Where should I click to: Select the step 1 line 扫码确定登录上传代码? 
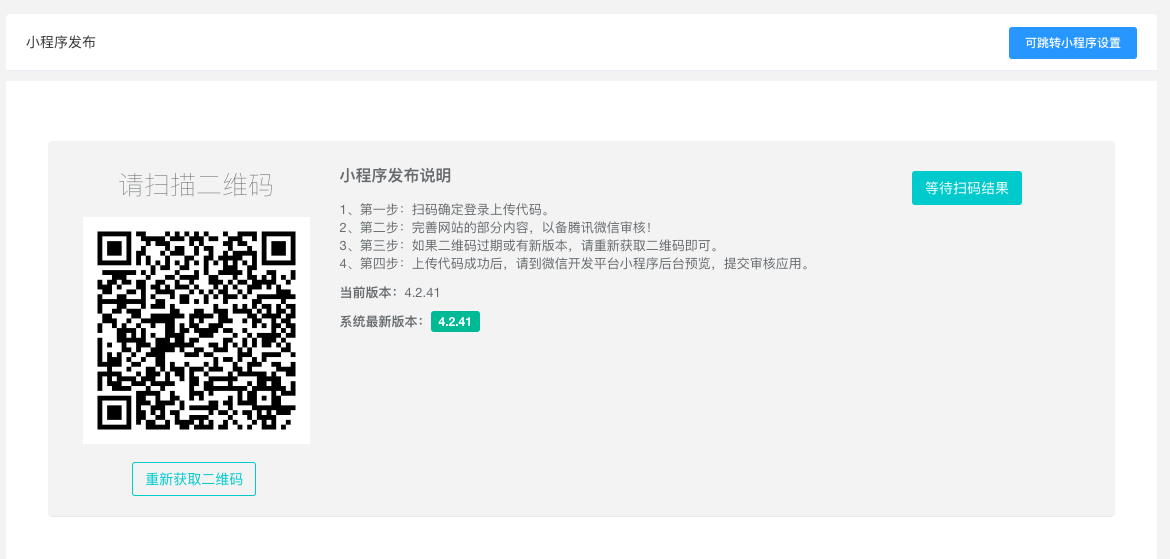point(445,209)
